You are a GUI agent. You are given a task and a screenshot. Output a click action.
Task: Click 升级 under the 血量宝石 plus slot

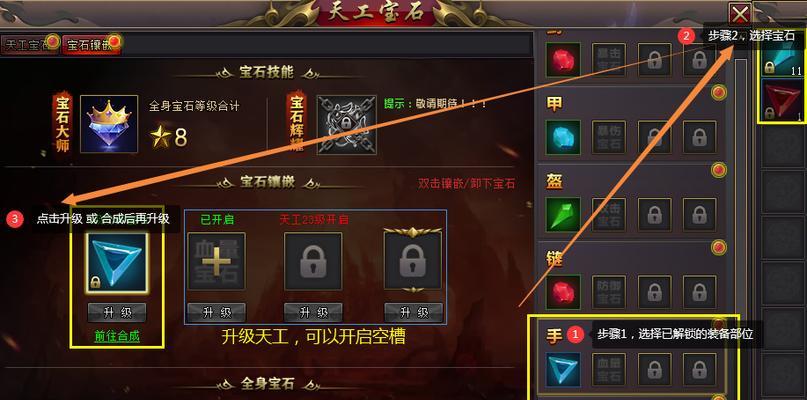[216, 312]
